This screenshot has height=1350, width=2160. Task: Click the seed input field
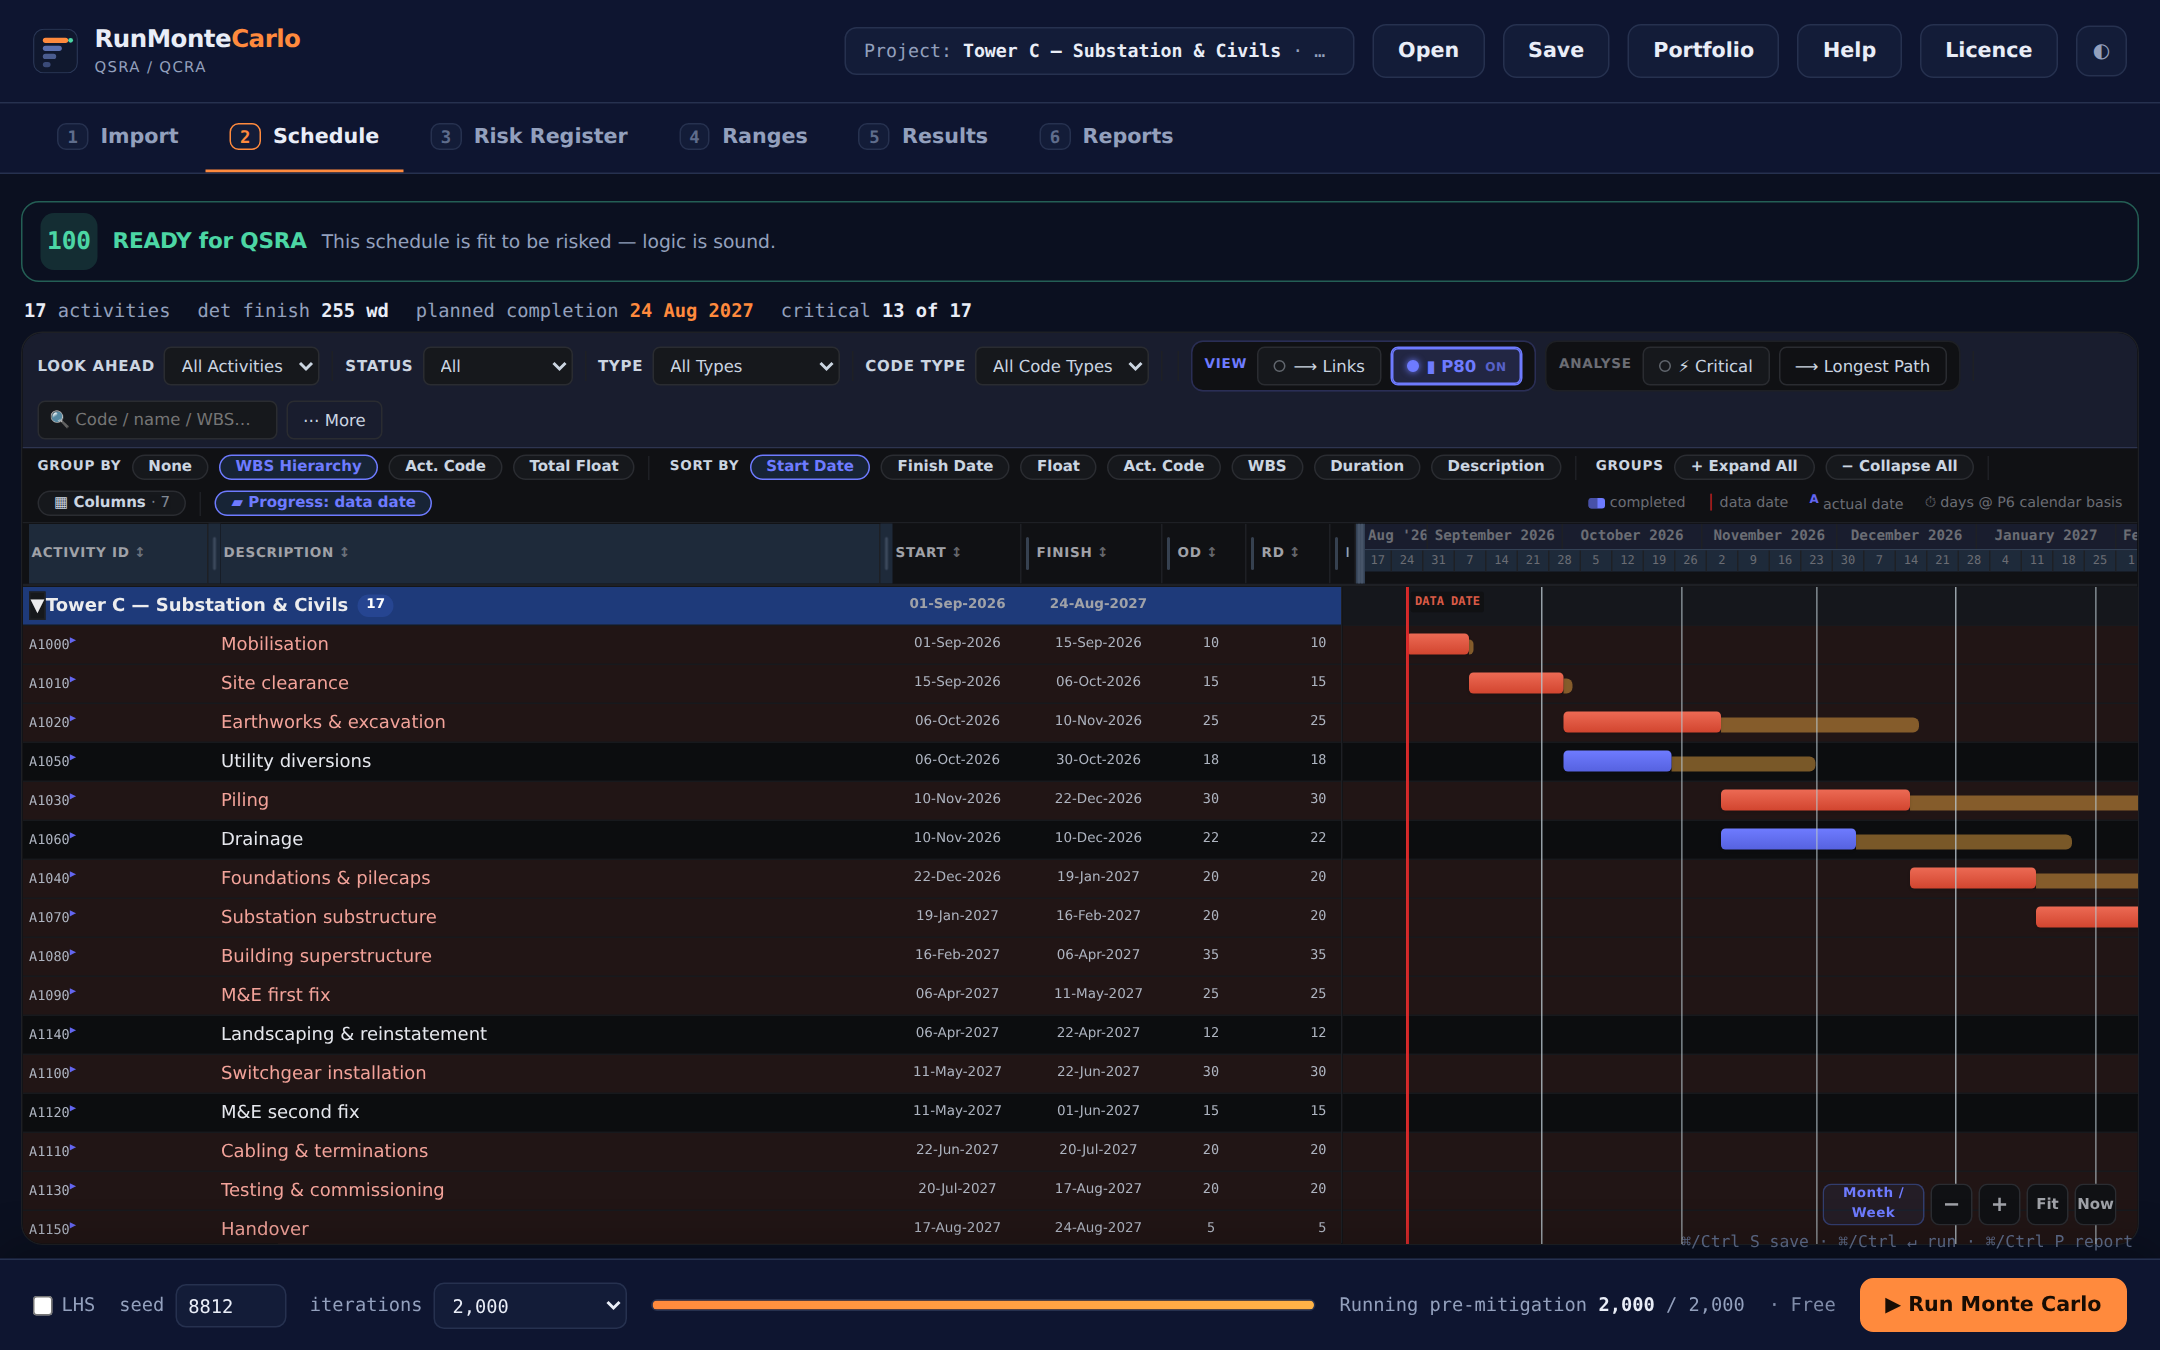pos(230,1305)
